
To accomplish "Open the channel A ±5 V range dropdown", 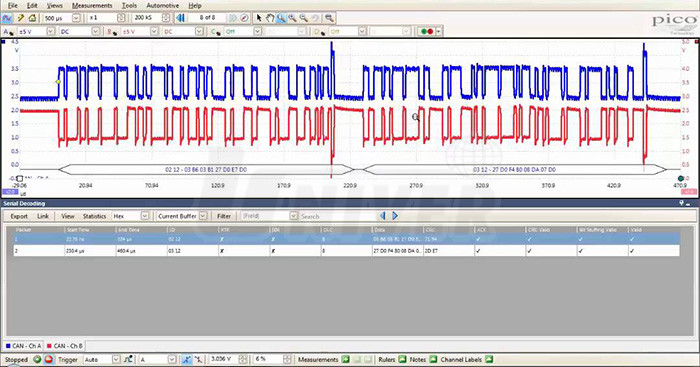I will point(50,31).
